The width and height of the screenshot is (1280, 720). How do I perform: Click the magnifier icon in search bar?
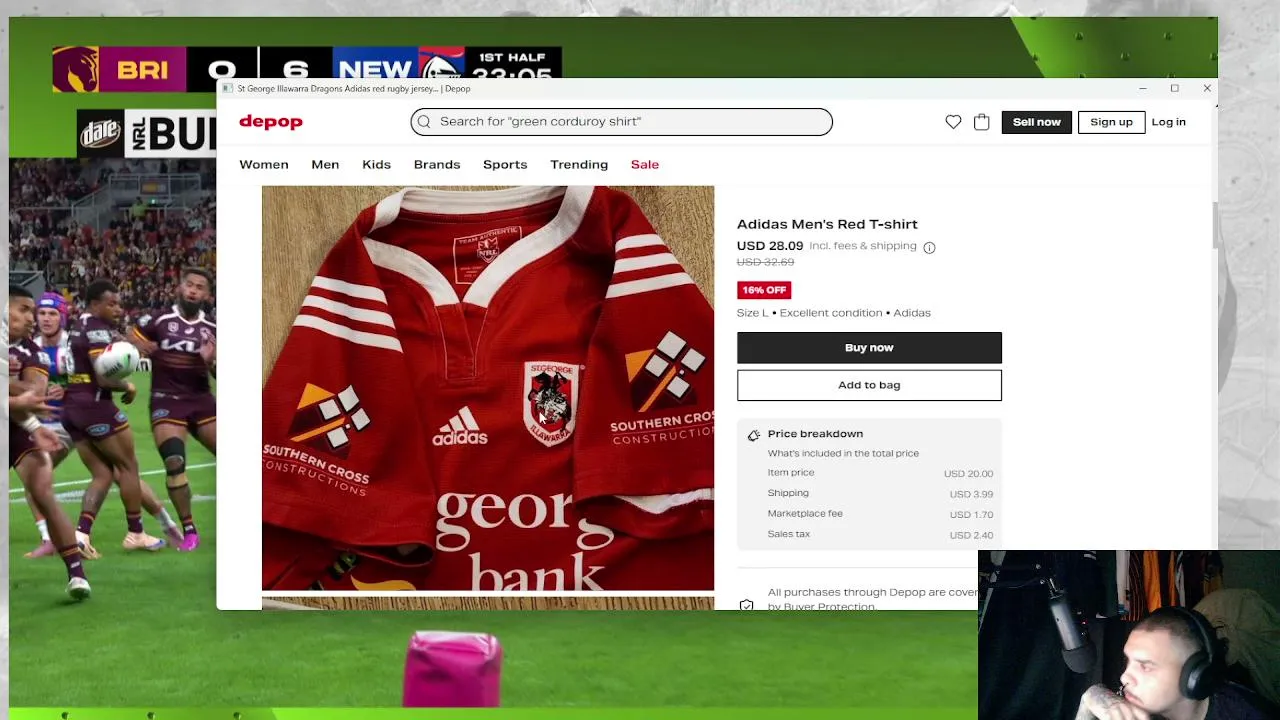(x=424, y=122)
